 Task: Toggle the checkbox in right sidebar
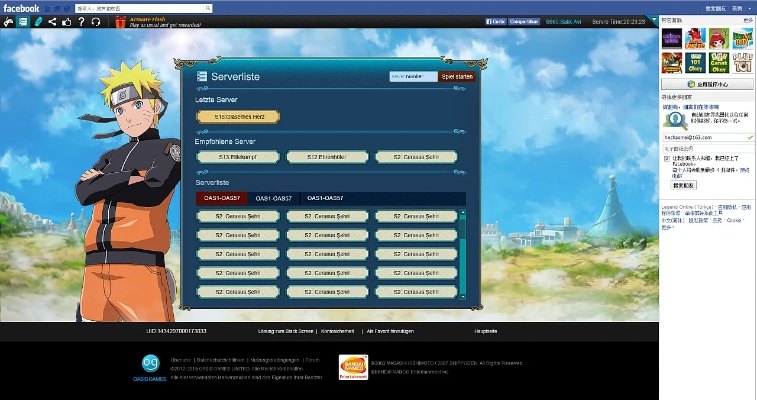(667, 158)
